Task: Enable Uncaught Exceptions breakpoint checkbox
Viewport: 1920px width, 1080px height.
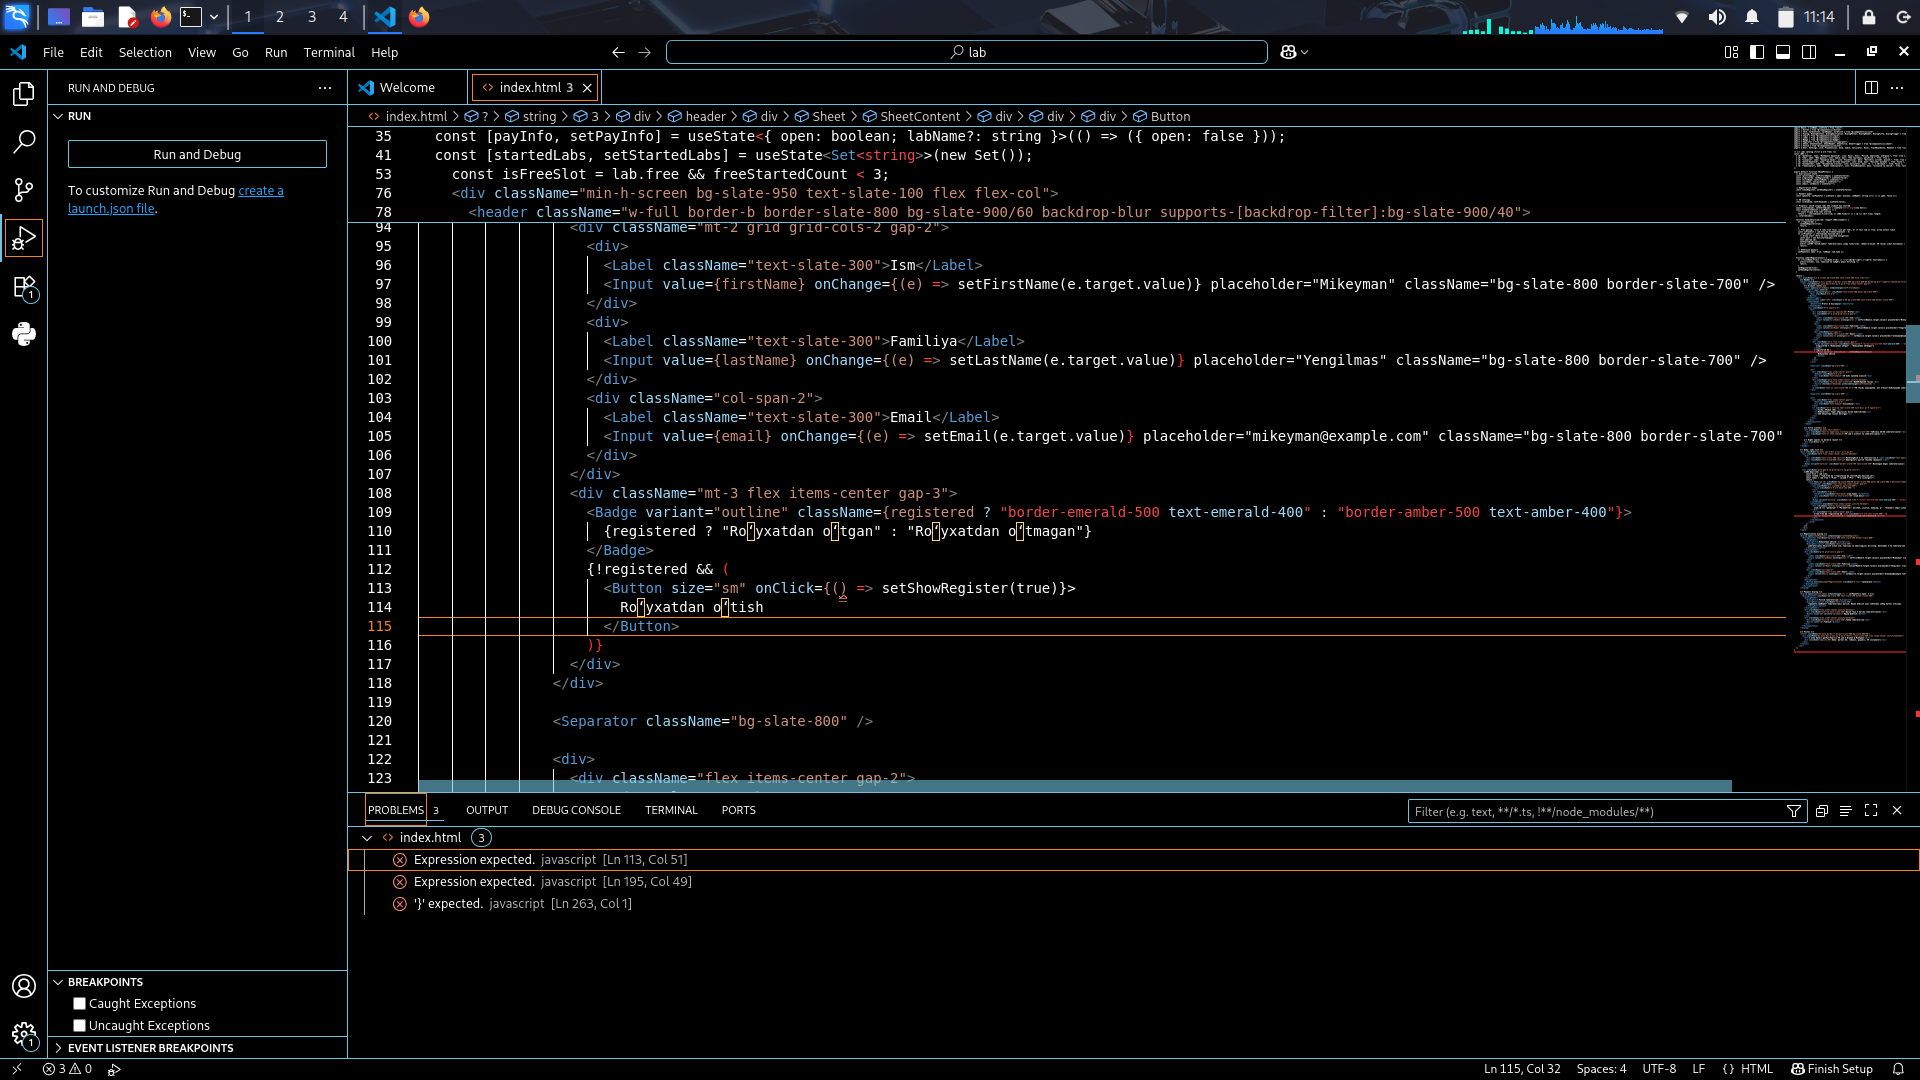Action: coord(80,1026)
